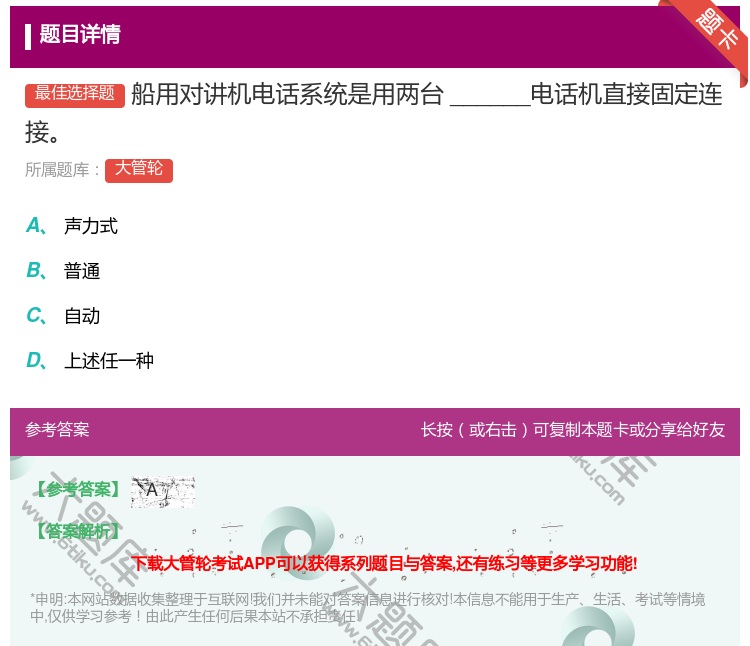This screenshot has width=750, height=646.
Task: Click the *申明 disclaimer text
Action: point(367,607)
